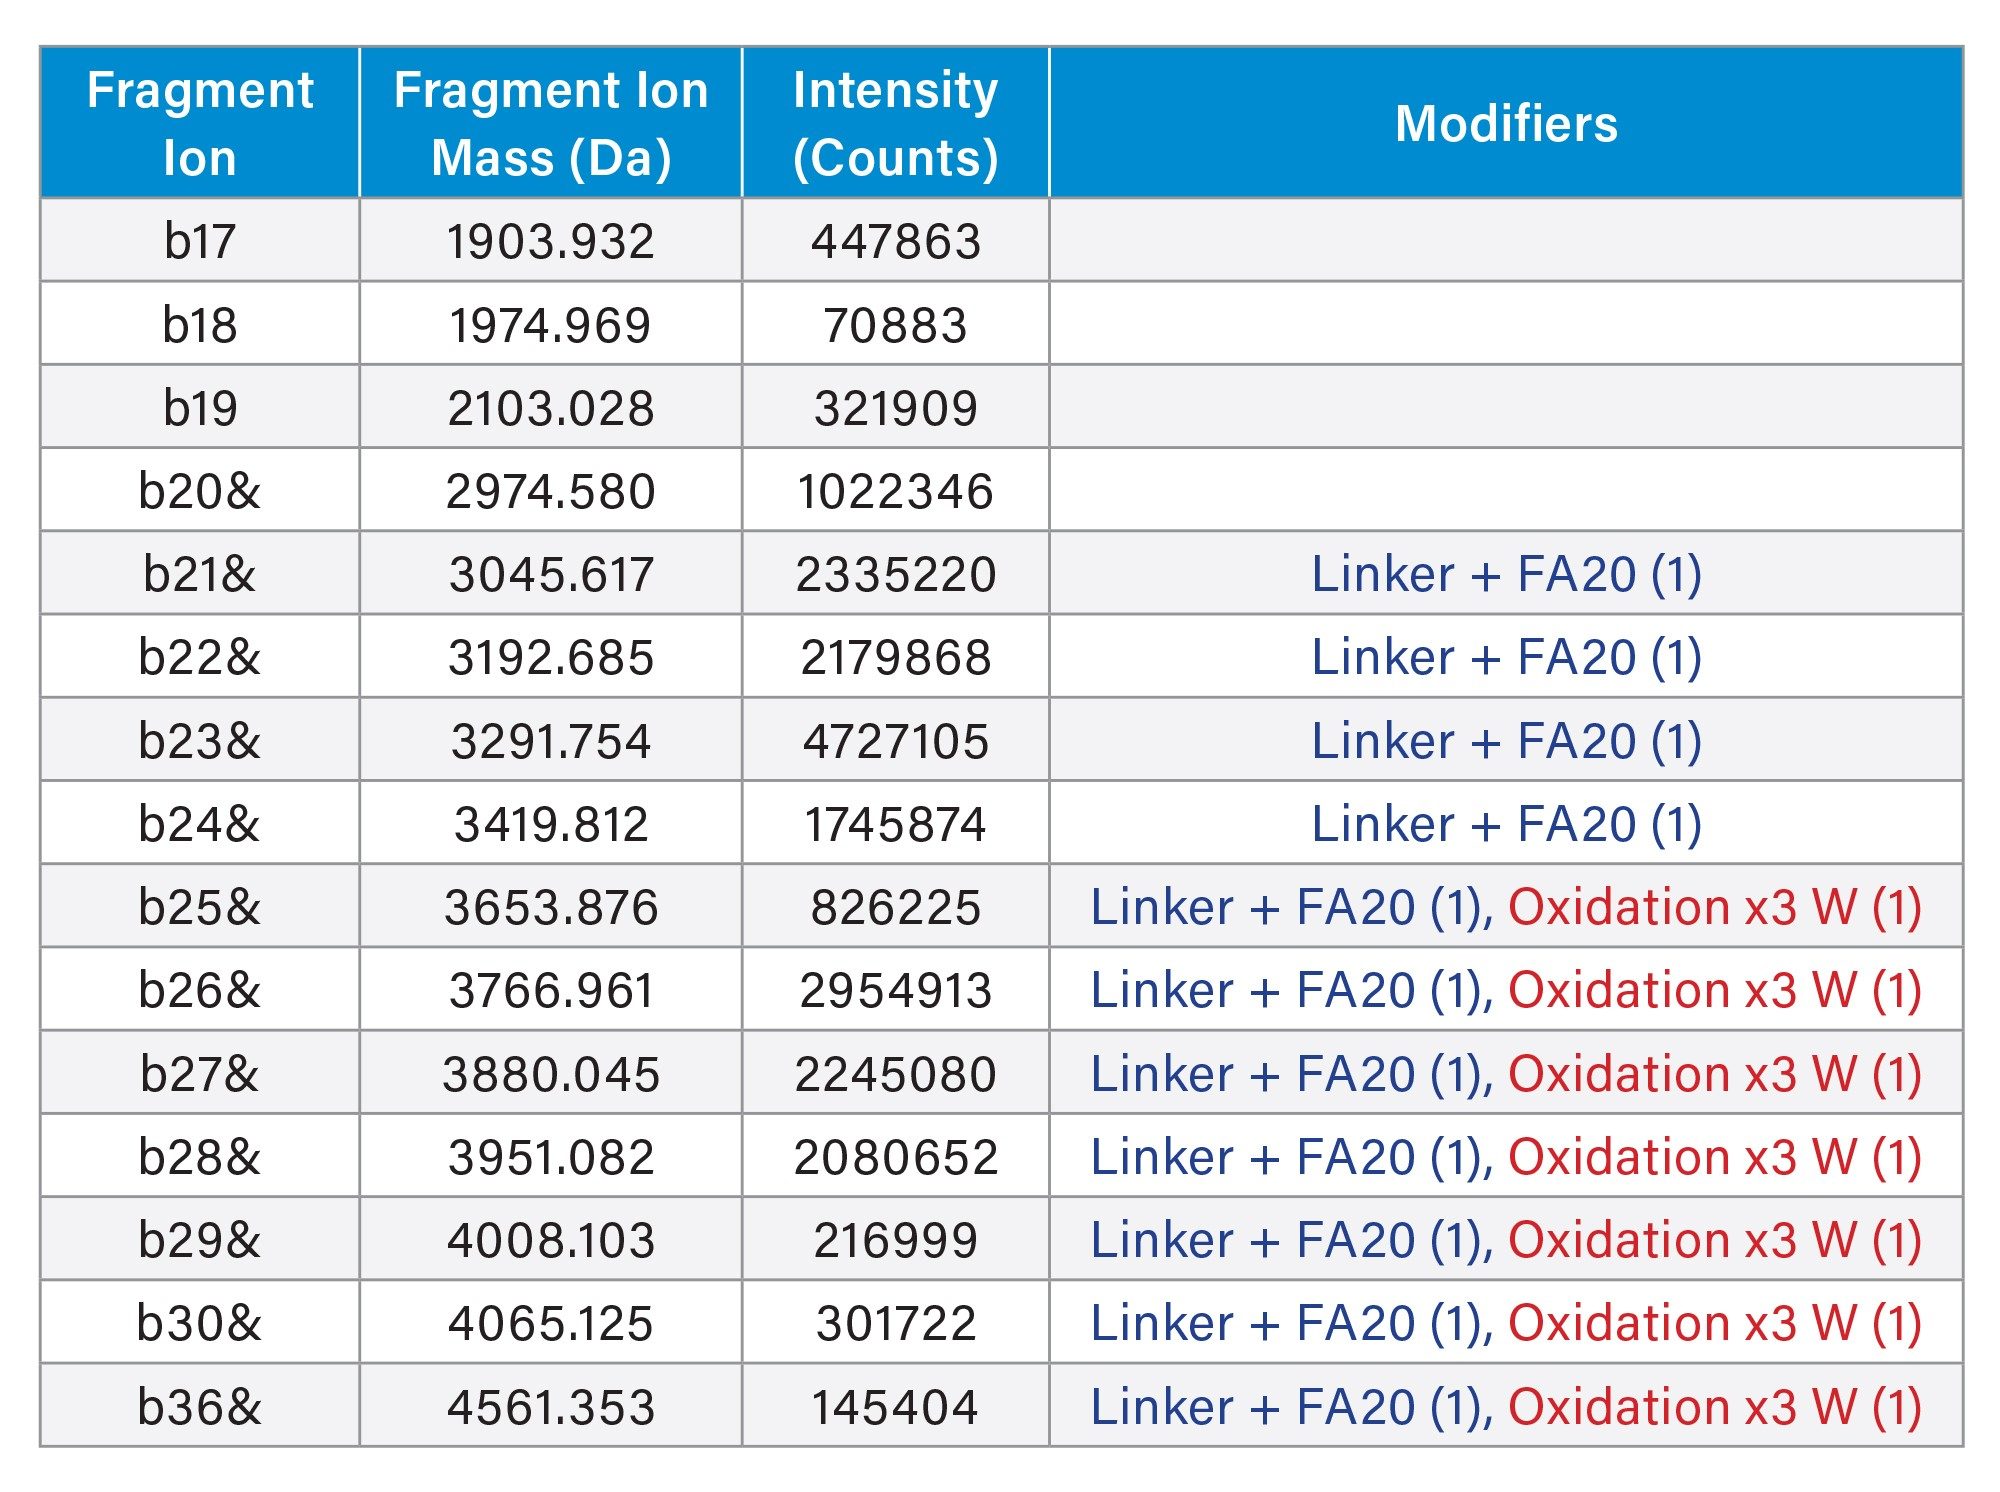The width and height of the screenshot is (2000, 1492).
Task: Select the modifier text in the b24& row
Action: pos(1506,824)
